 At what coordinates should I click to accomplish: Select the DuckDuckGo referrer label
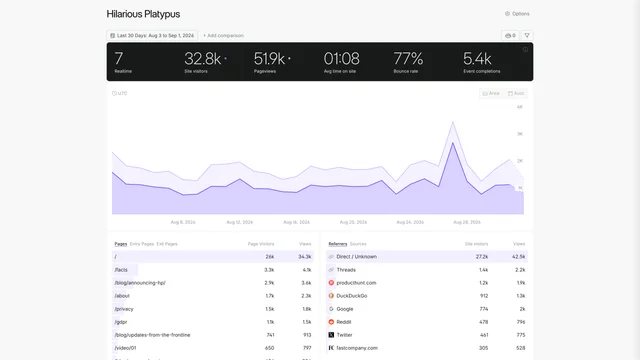(x=351, y=296)
